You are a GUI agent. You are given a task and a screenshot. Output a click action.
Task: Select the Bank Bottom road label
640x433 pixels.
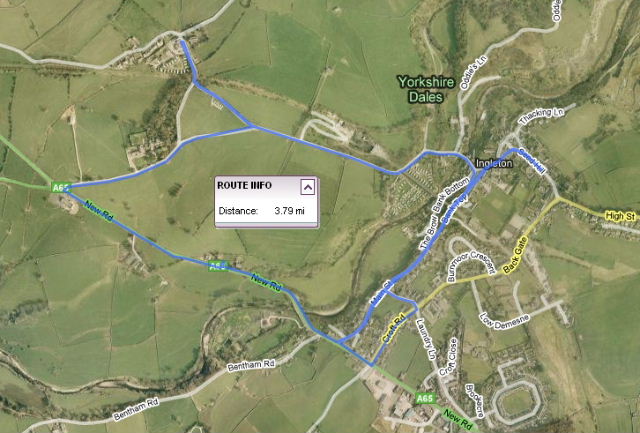click(x=452, y=196)
